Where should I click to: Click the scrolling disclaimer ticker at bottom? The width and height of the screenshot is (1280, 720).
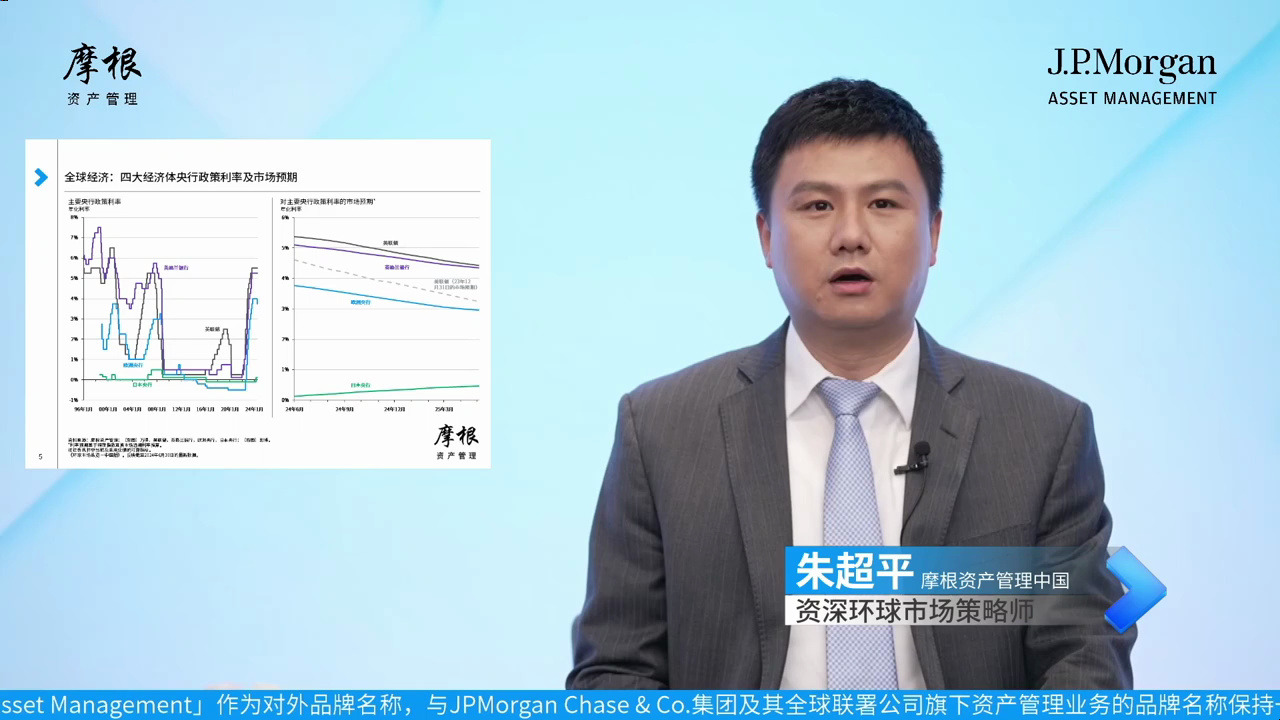640,704
